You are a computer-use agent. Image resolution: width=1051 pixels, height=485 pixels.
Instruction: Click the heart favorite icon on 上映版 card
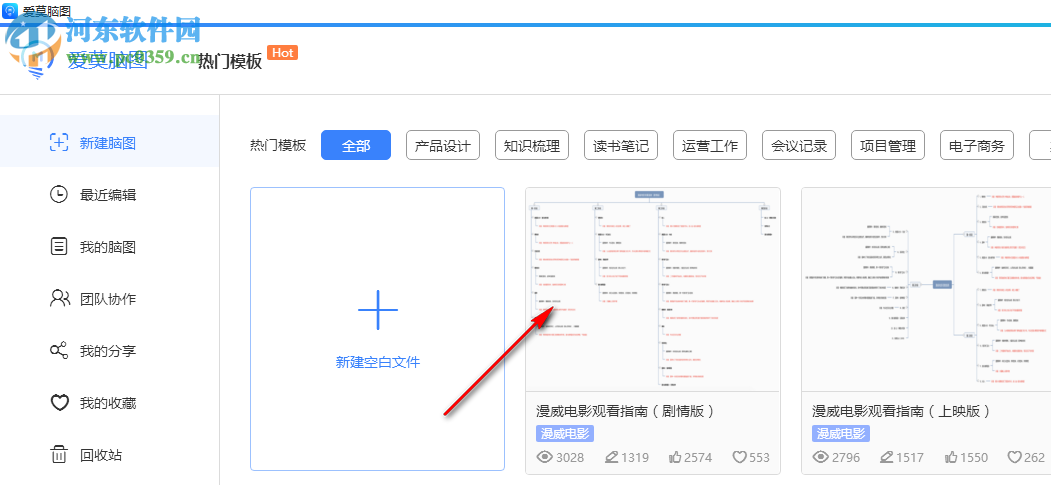click(x=1015, y=458)
